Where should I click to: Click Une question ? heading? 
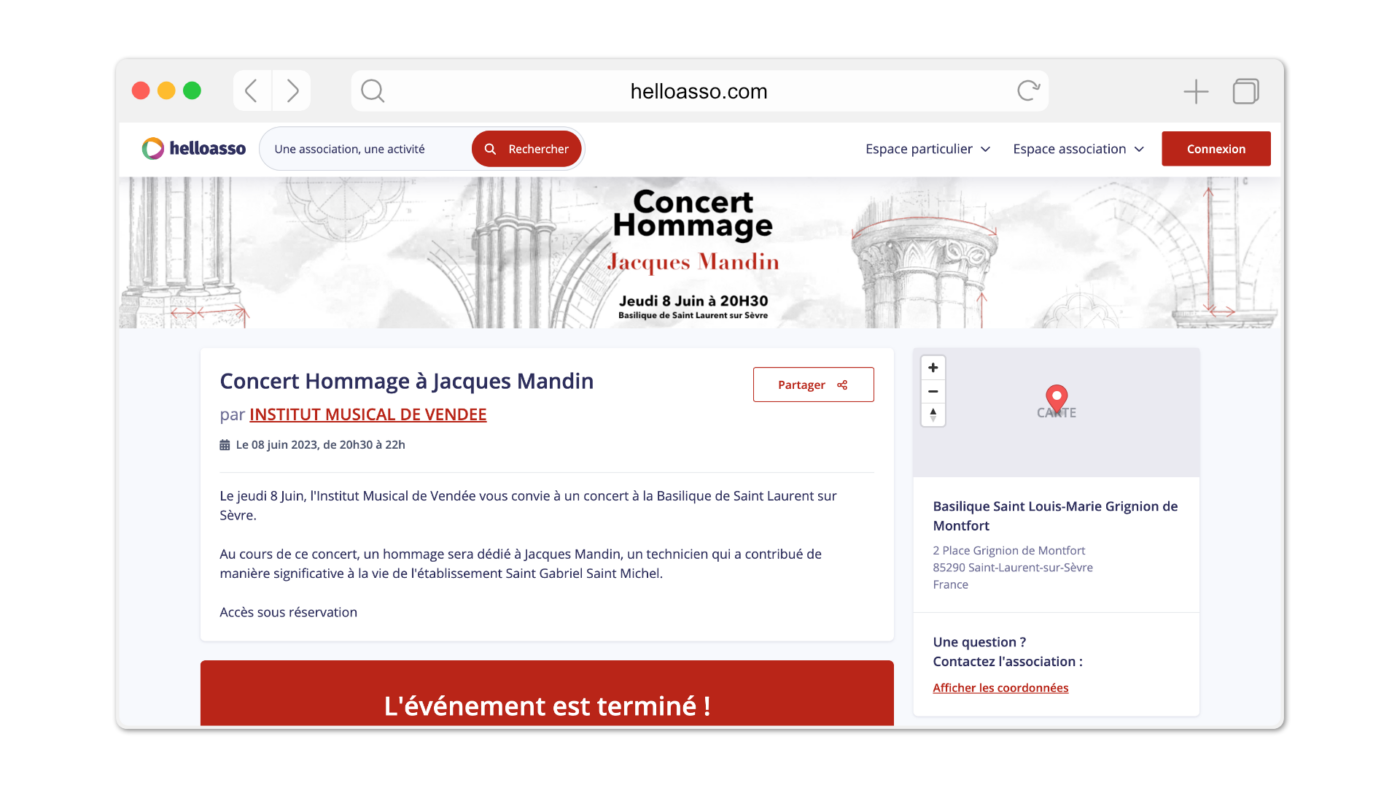(980, 642)
